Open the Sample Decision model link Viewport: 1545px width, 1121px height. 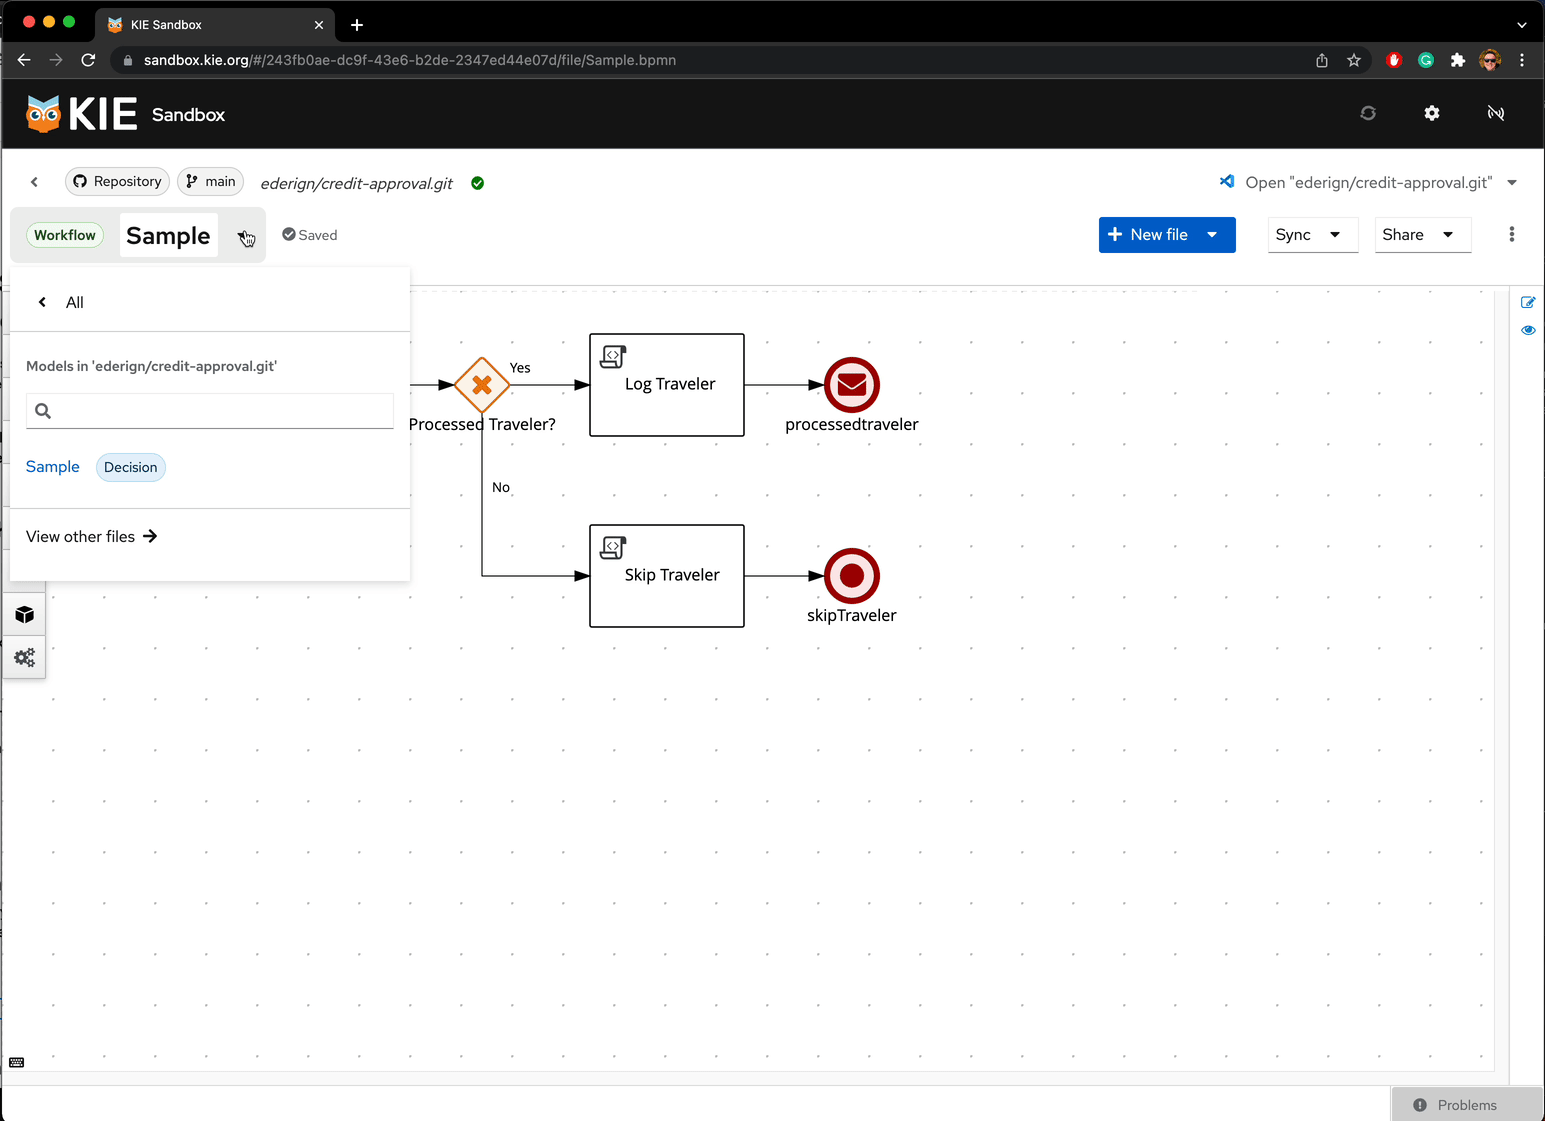(x=53, y=467)
